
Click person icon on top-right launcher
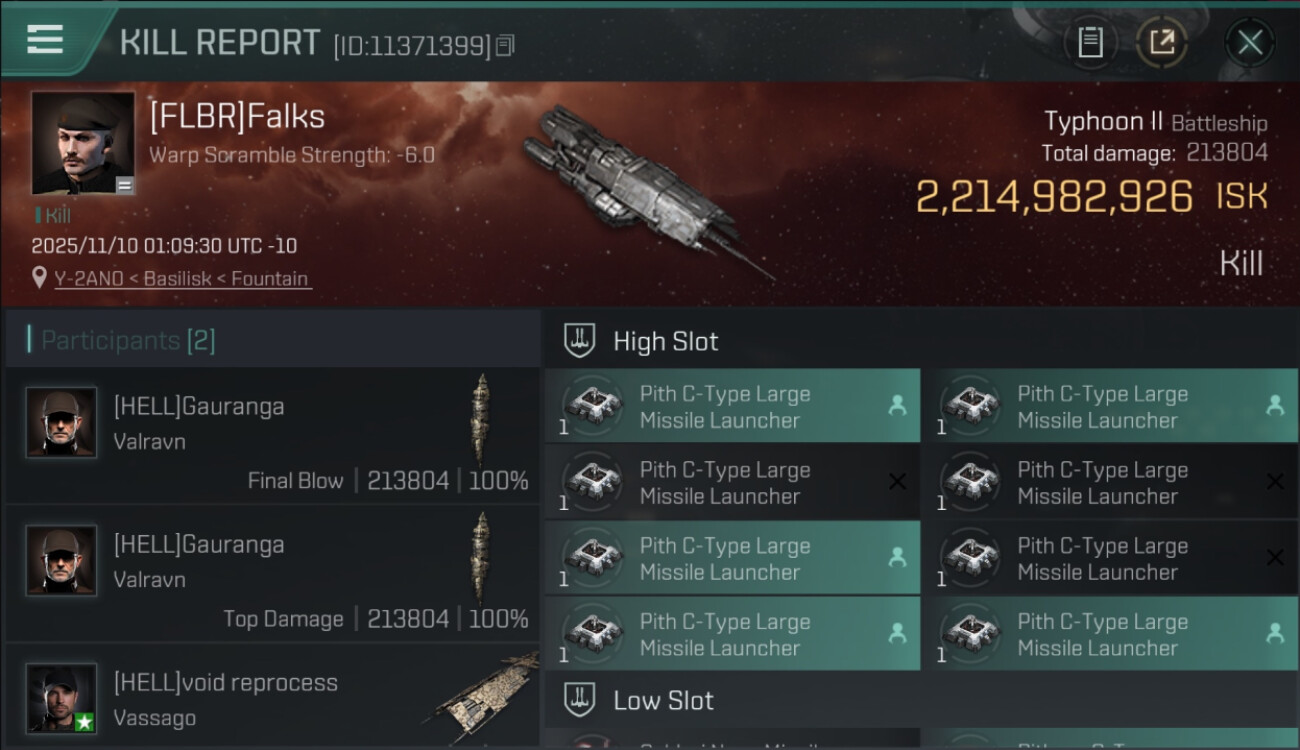pyautogui.click(x=1274, y=406)
